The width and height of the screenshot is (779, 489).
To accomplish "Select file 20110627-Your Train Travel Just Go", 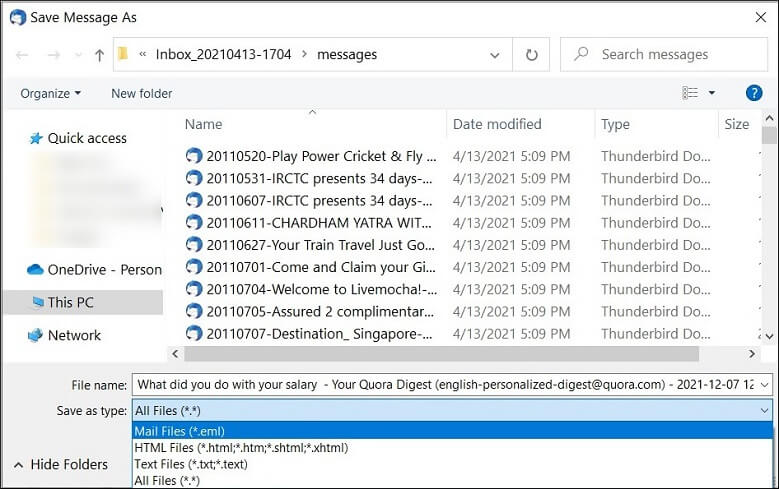I will [x=320, y=245].
